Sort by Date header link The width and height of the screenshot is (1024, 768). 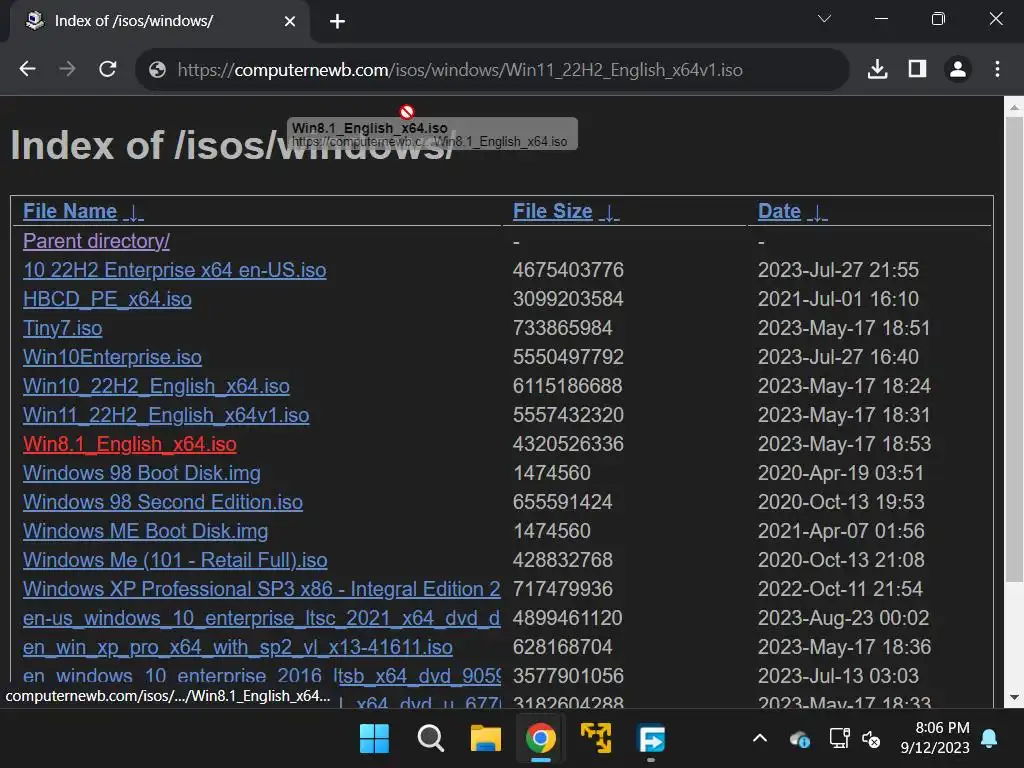pyautogui.click(x=779, y=211)
